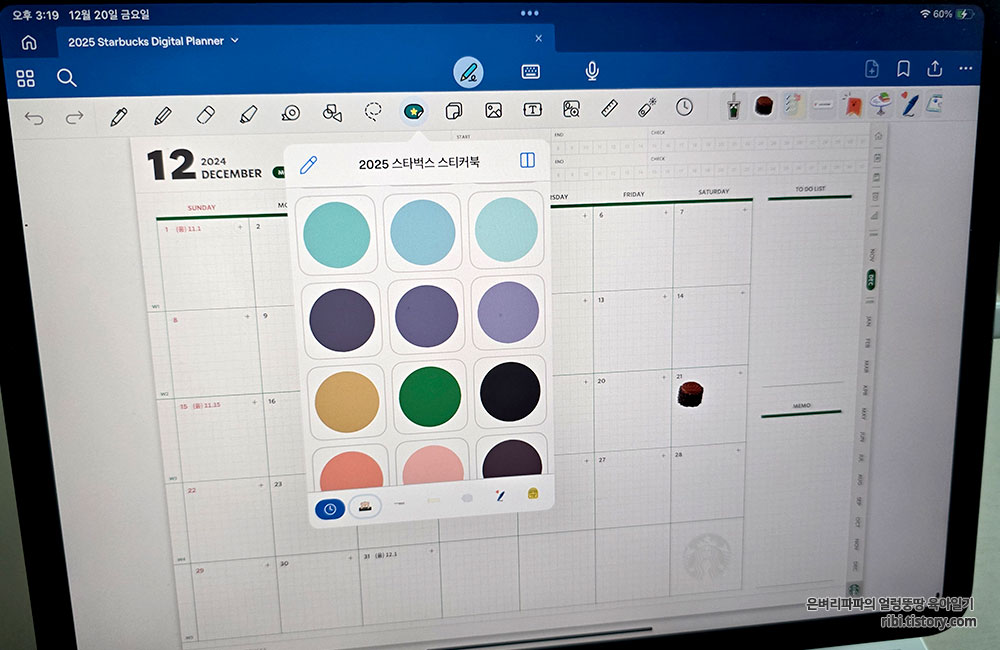Select the Eraser tool
The height and width of the screenshot is (650, 1000).
[206, 115]
